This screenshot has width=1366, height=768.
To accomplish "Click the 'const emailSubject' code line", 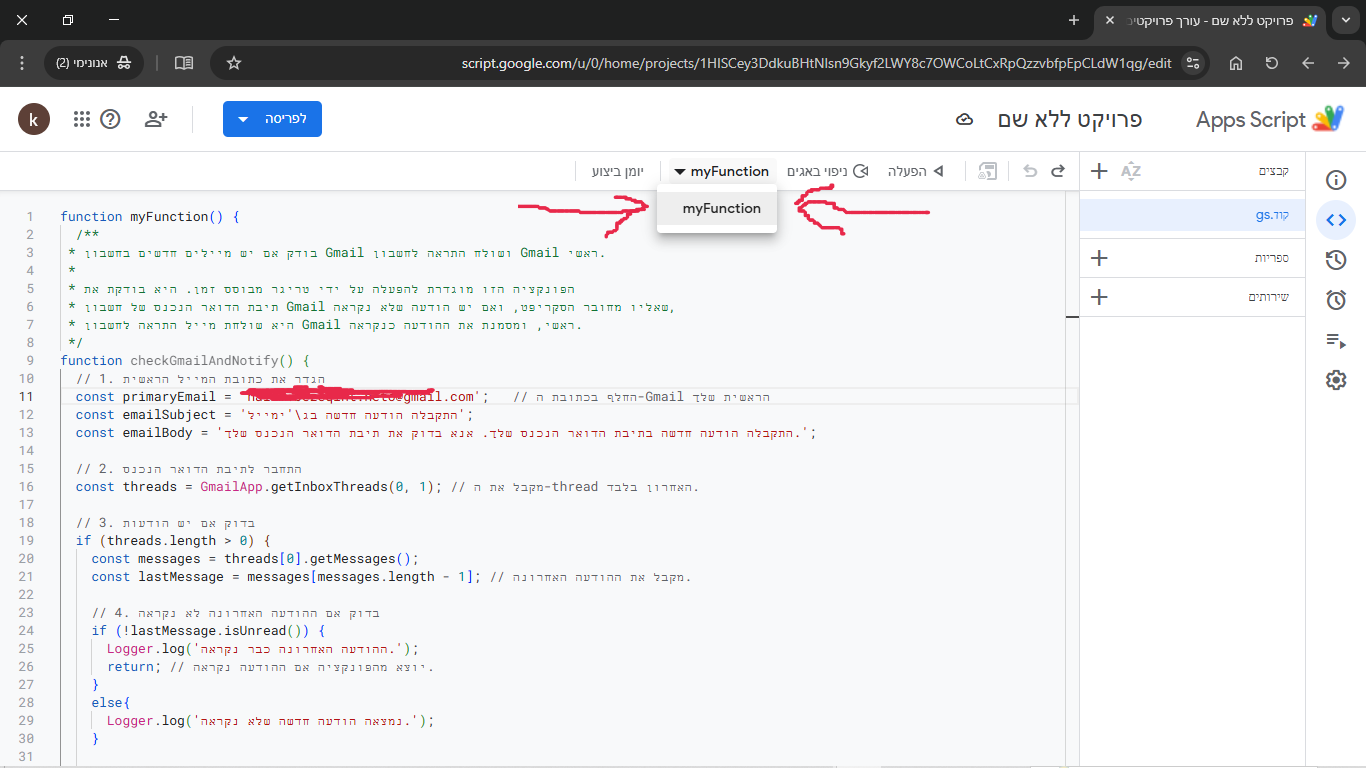I will click(x=274, y=414).
